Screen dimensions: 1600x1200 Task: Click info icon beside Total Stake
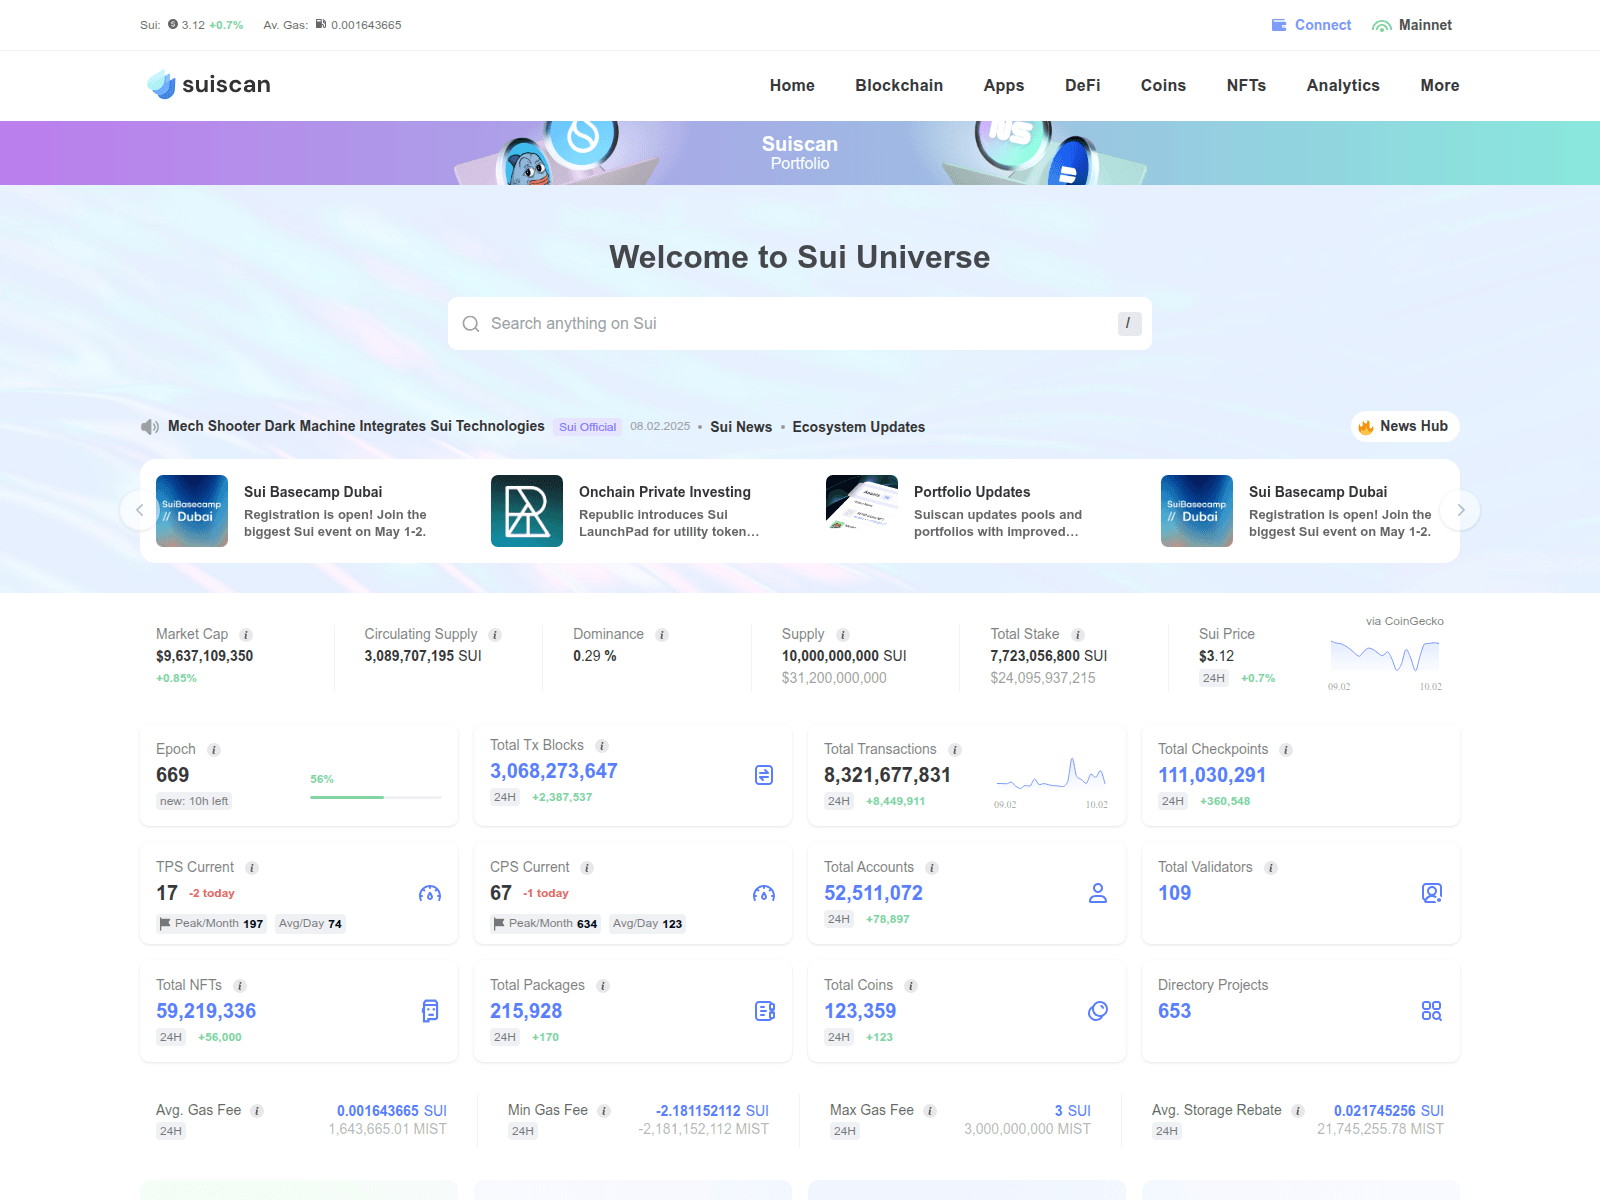[x=1078, y=635]
